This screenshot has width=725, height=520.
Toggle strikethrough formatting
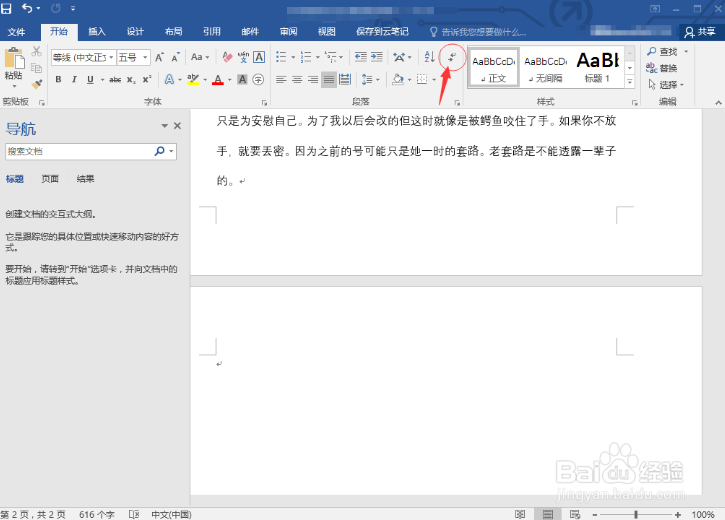tap(115, 80)
